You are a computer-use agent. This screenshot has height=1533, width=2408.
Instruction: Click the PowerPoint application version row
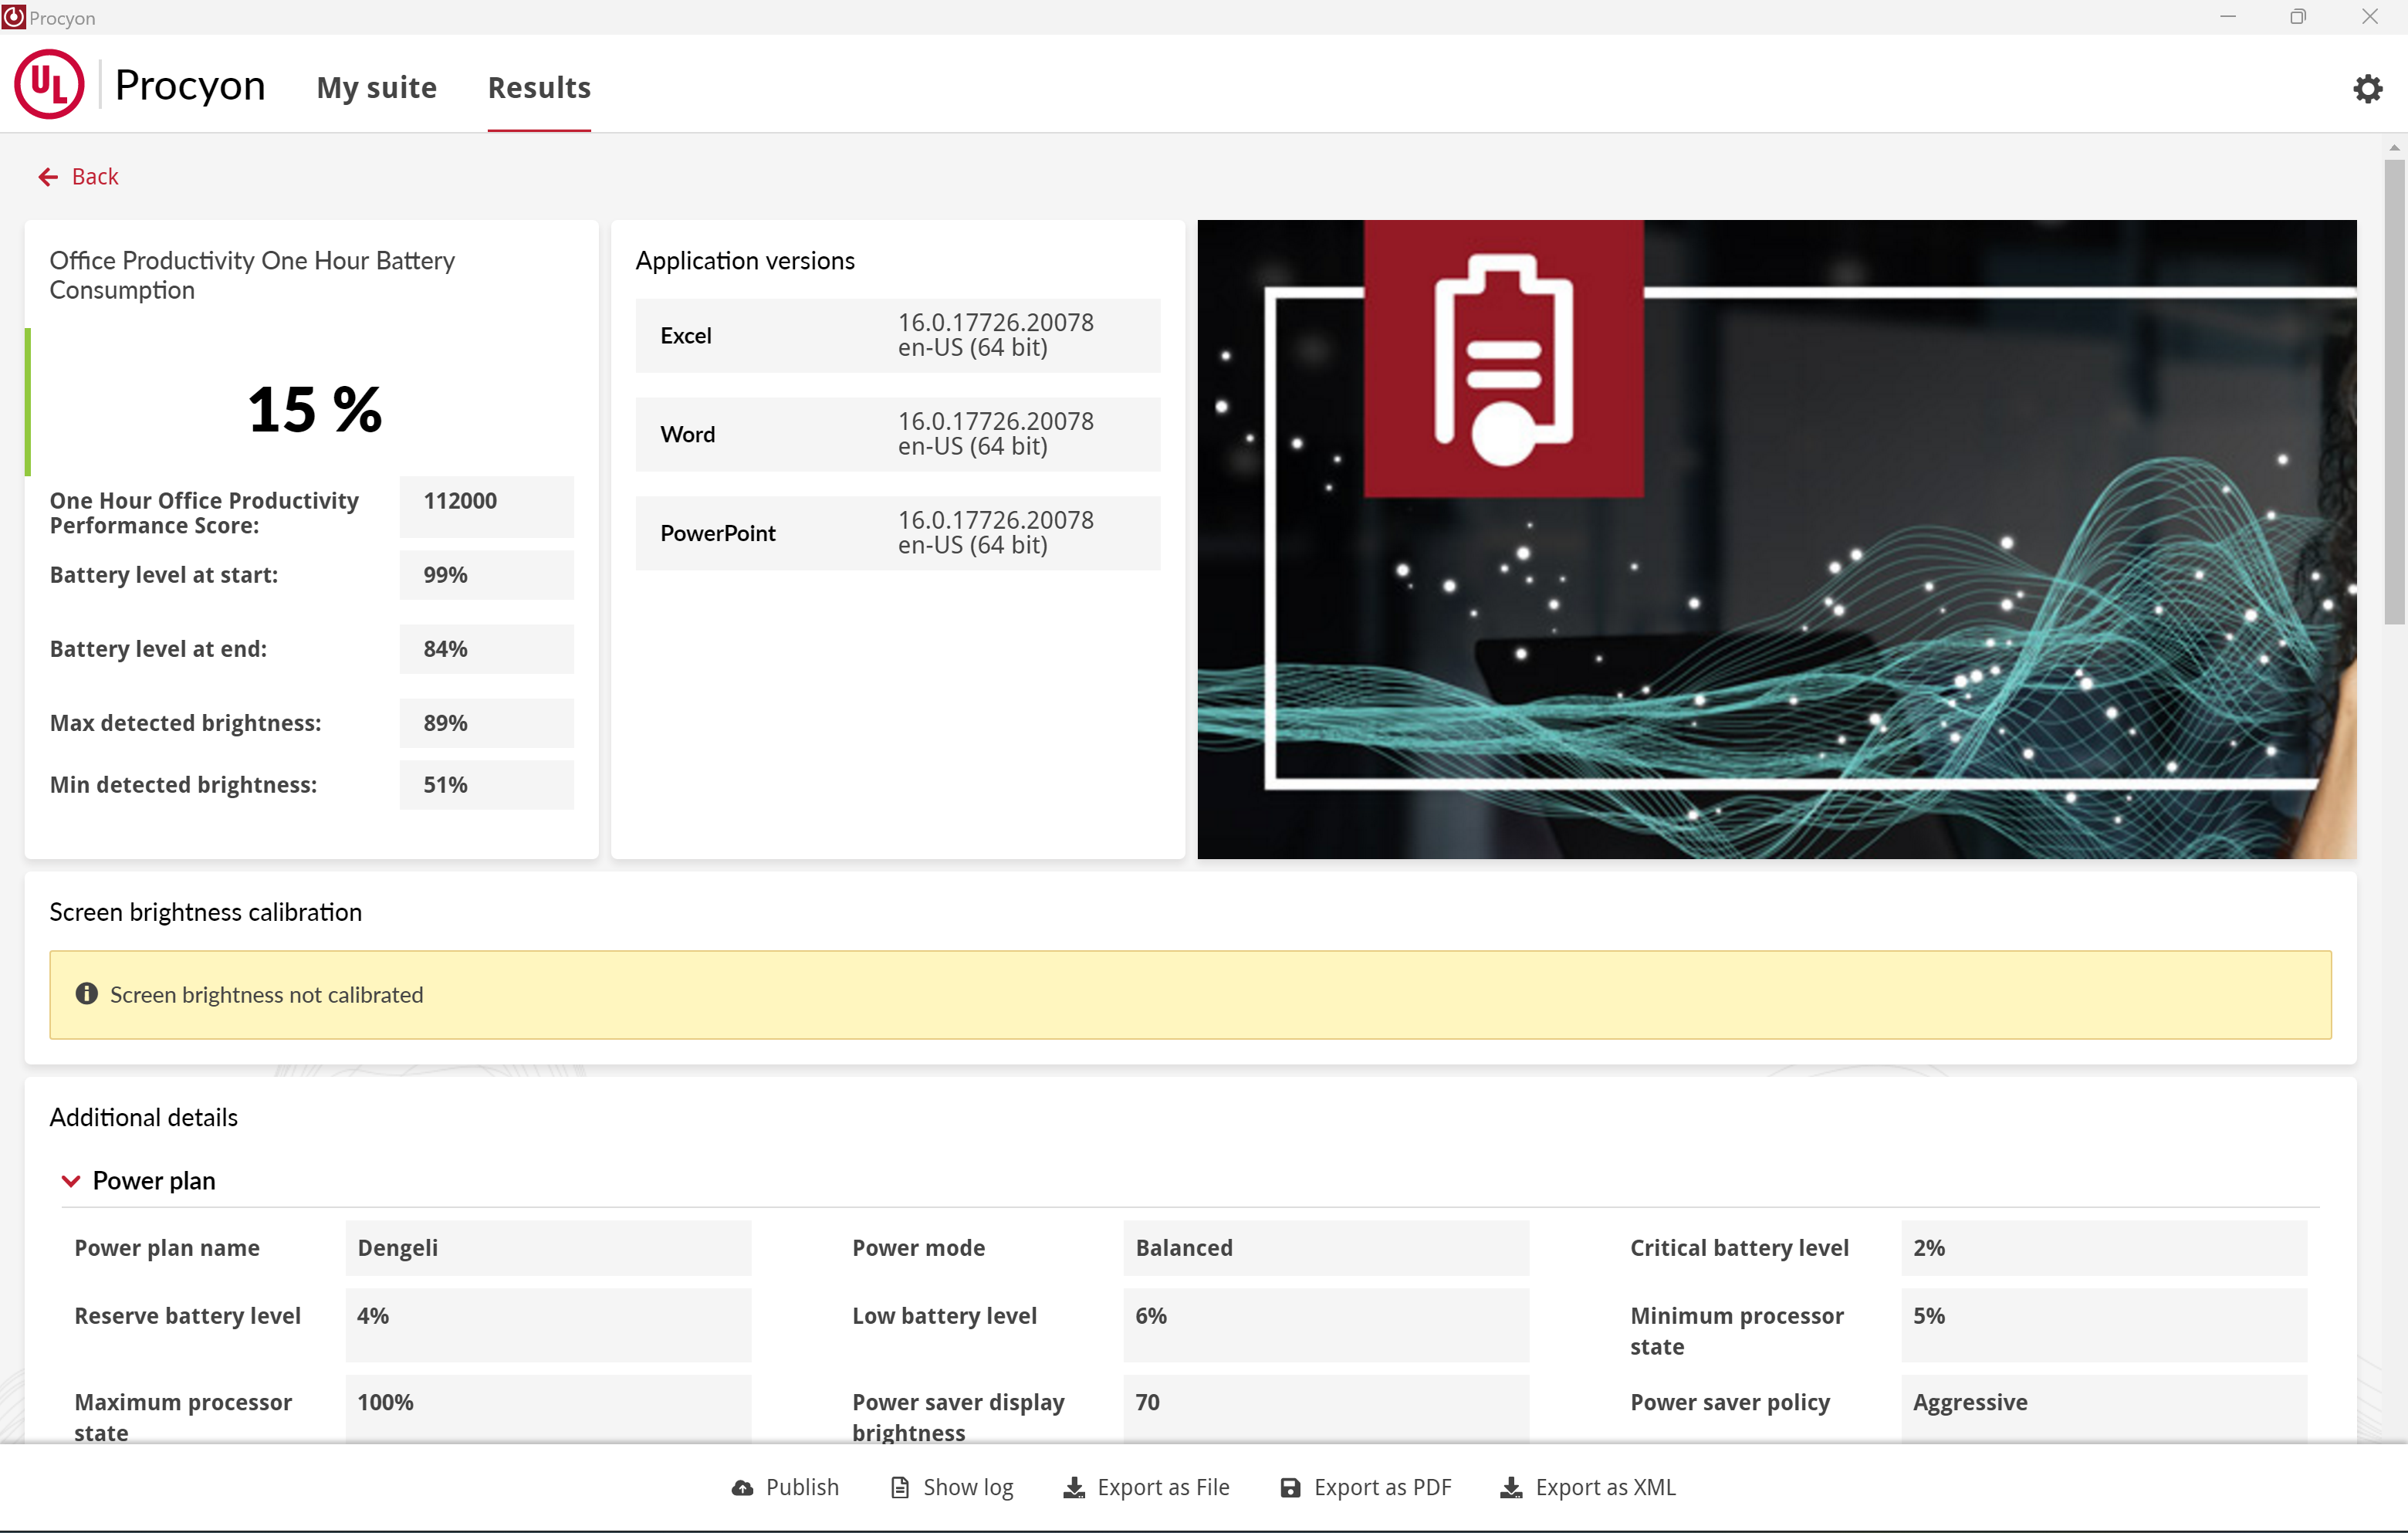click(x=897, y=534)
